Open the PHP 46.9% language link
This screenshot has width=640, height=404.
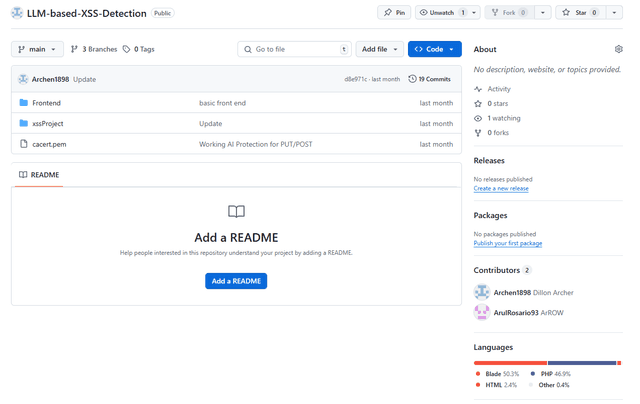pyautogui.click(x=551, y=374)
